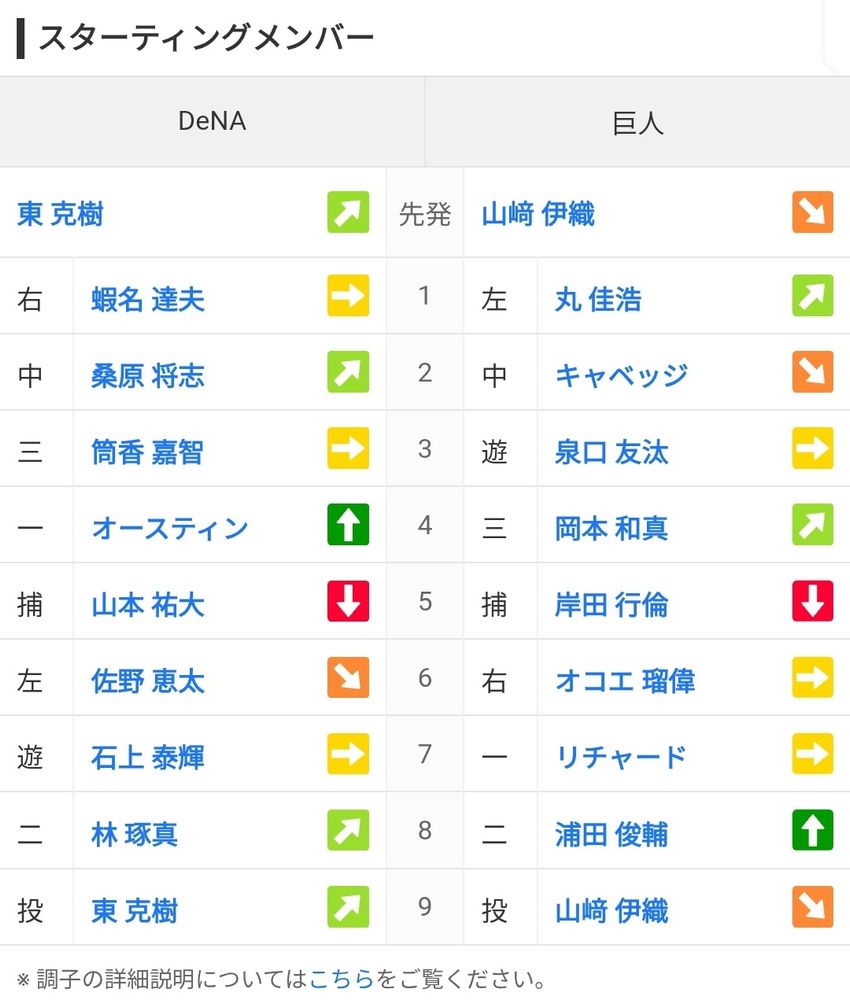Click the dark green up arrow beside オースティン

[x=348, y=525]
